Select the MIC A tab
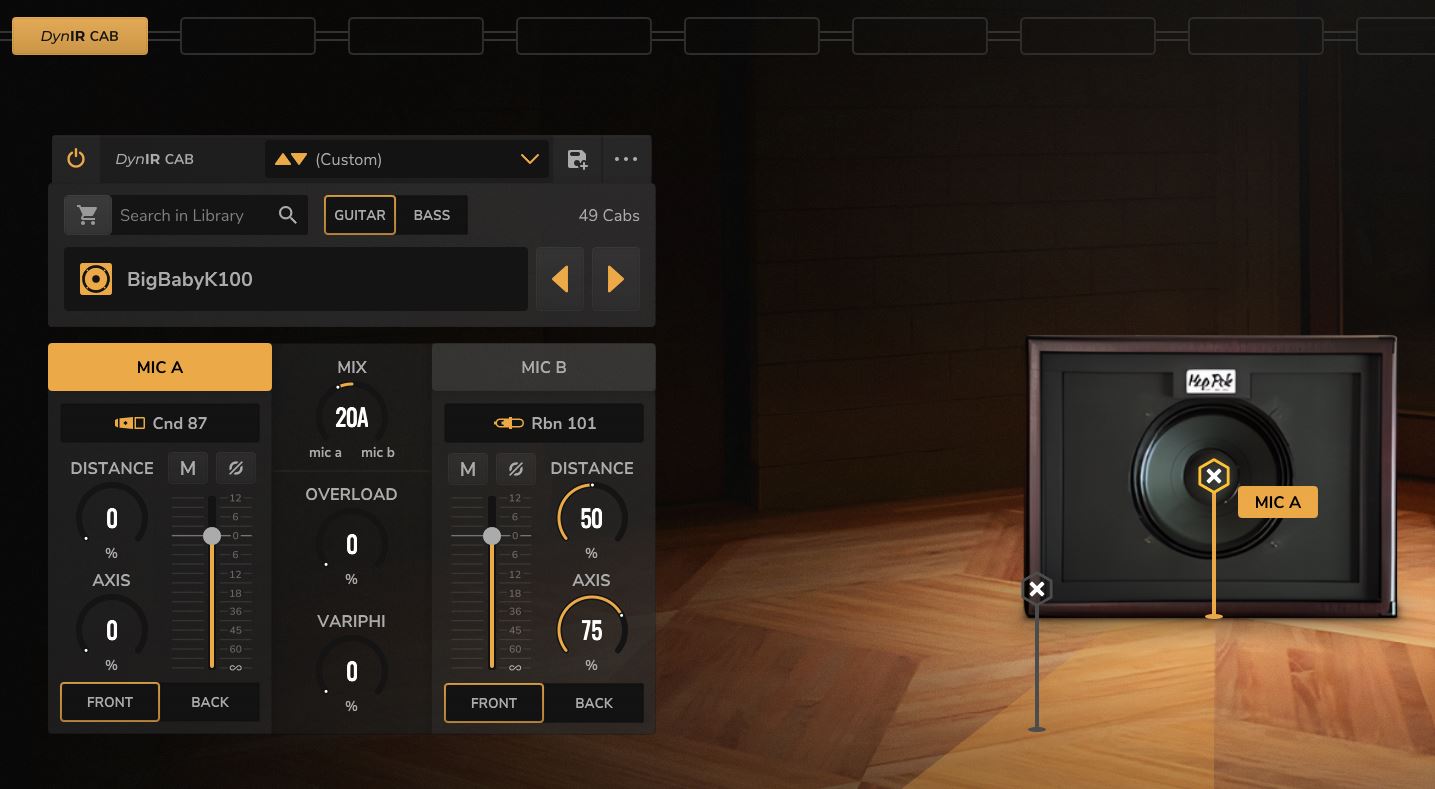 160,367
